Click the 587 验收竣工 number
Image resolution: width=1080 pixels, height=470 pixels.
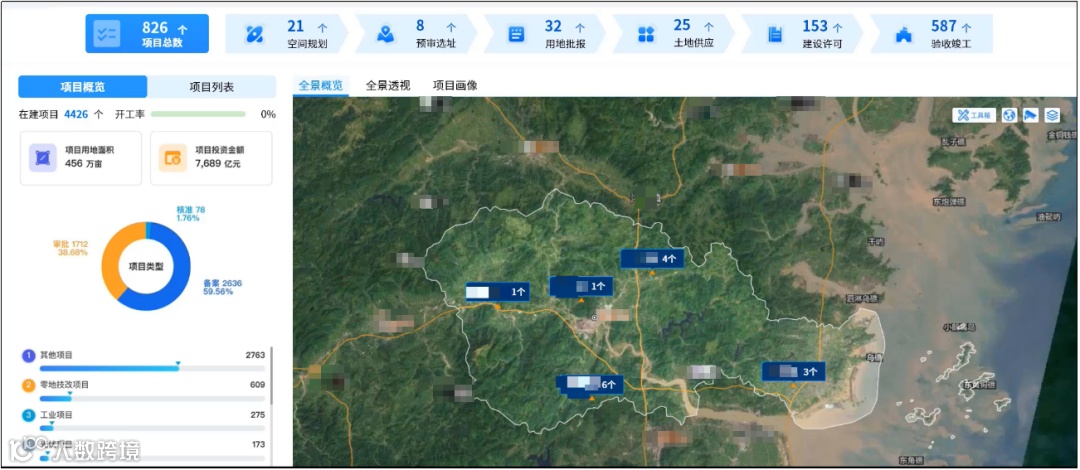(944, 26)
